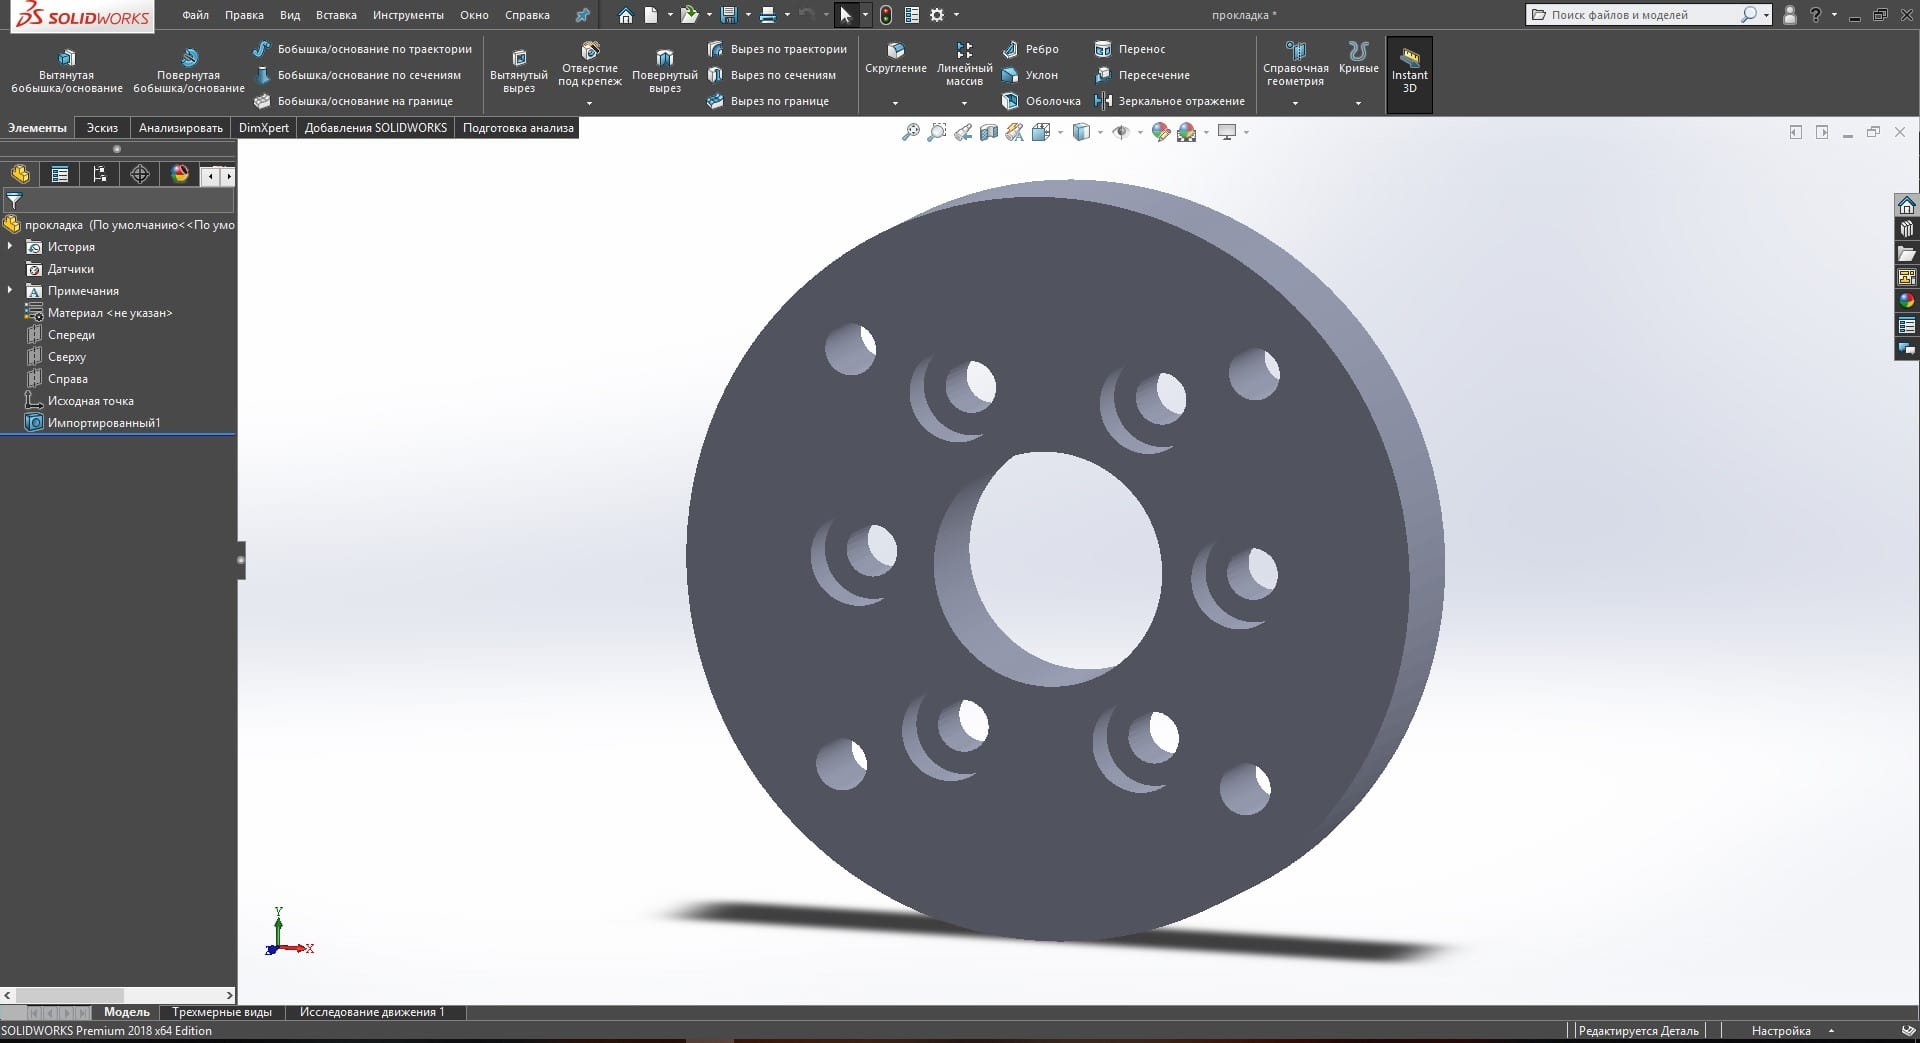The width and height of the screenshot is (1920, 1043).
Task: Open the DisplayManager color ball tab
Action: [x=180, y=174]
